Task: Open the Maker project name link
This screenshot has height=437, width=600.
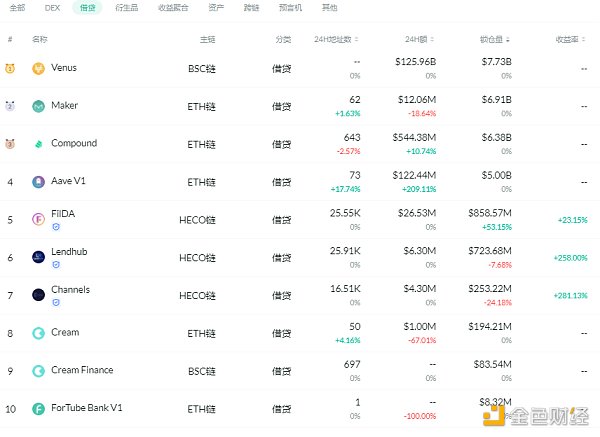Action: click(64, 105)
